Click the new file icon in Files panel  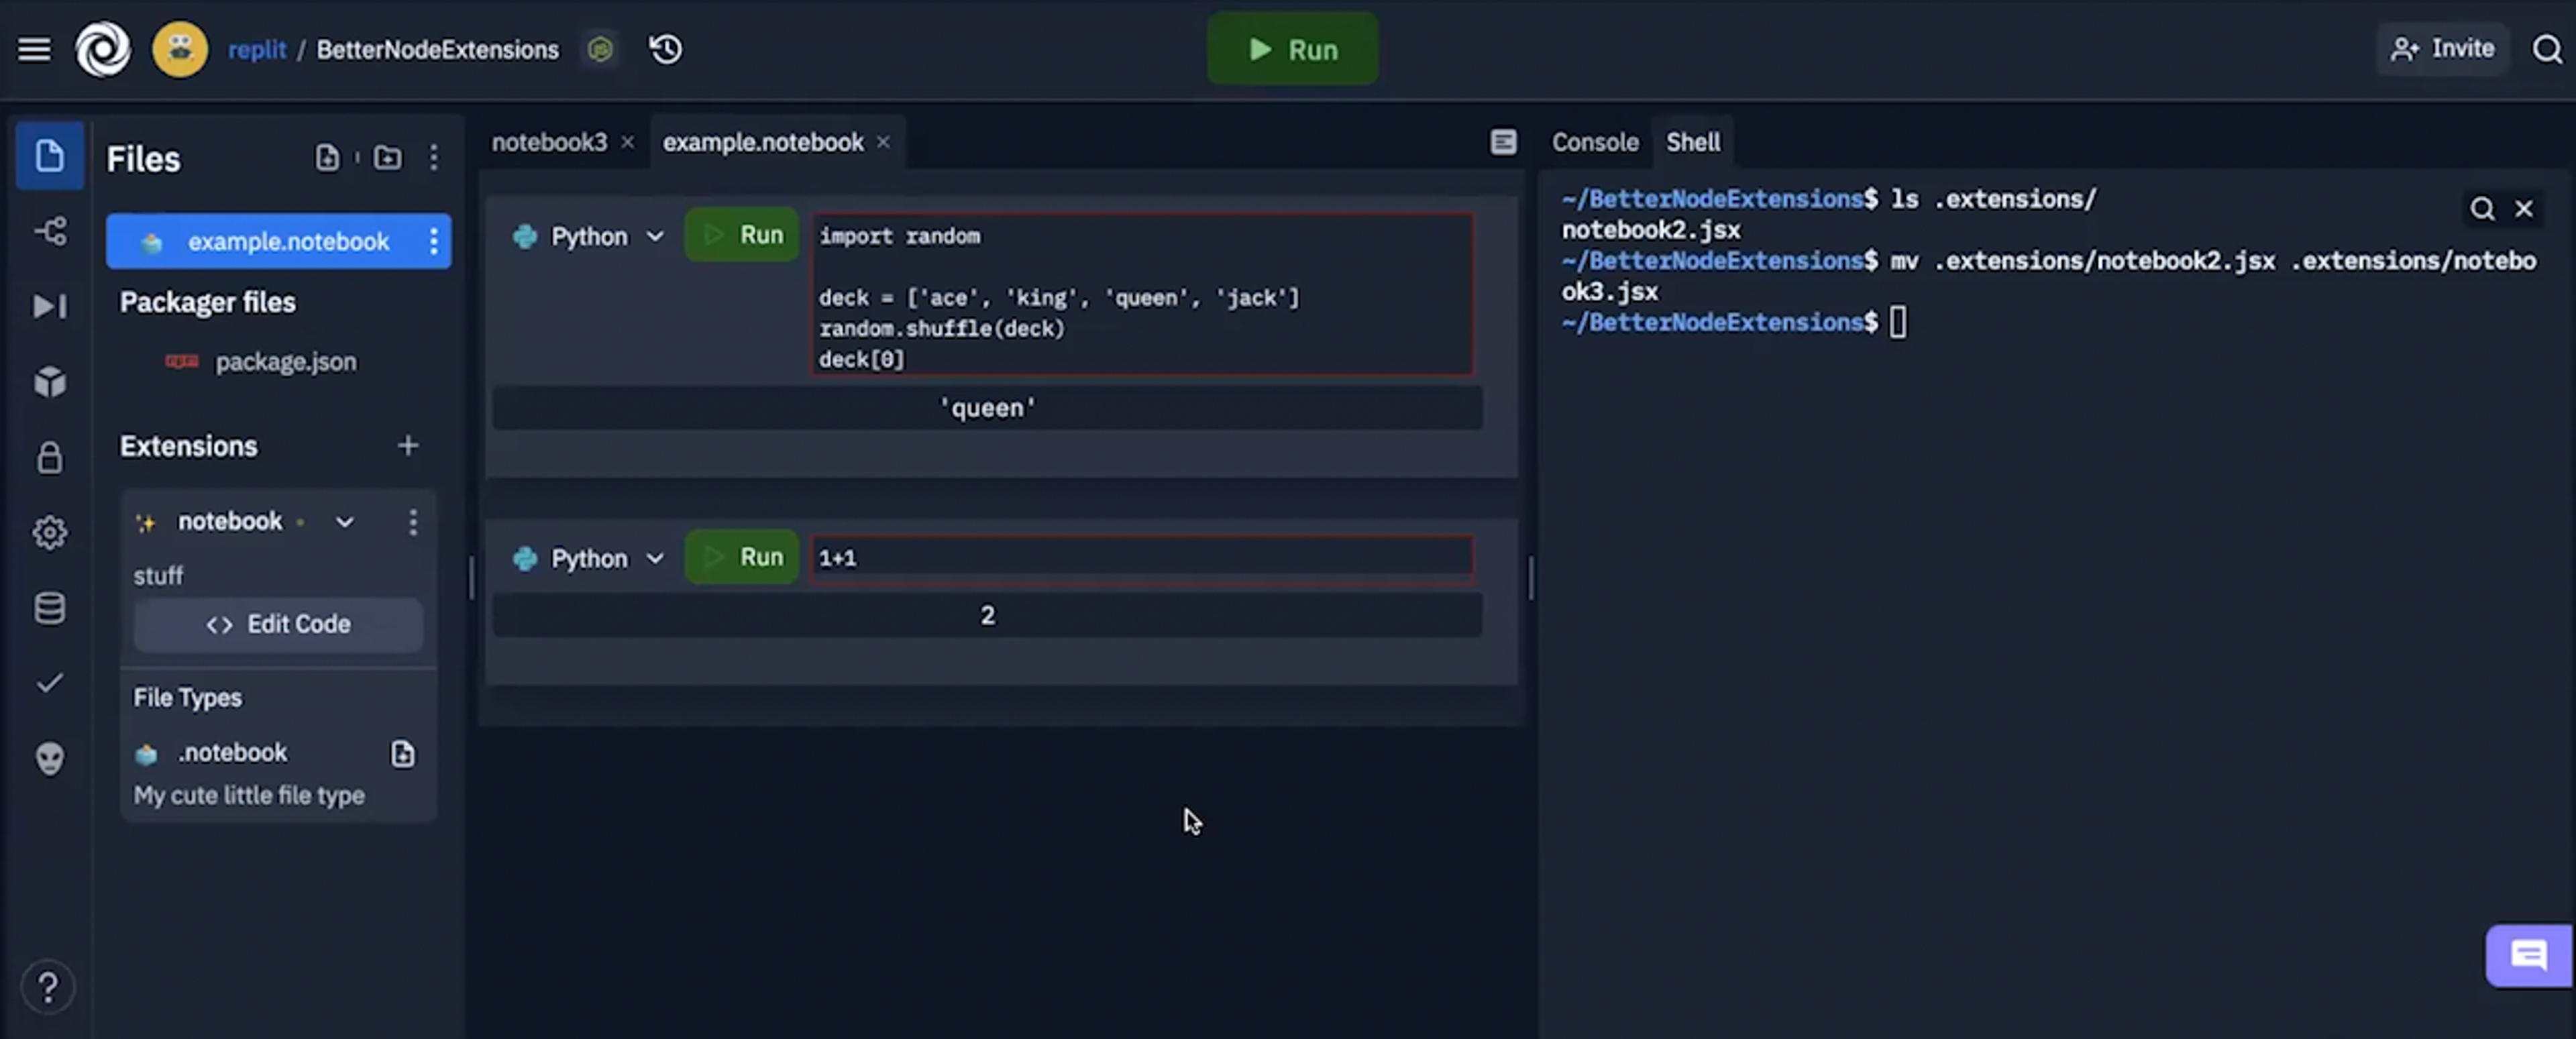click(x=327, y=157)
